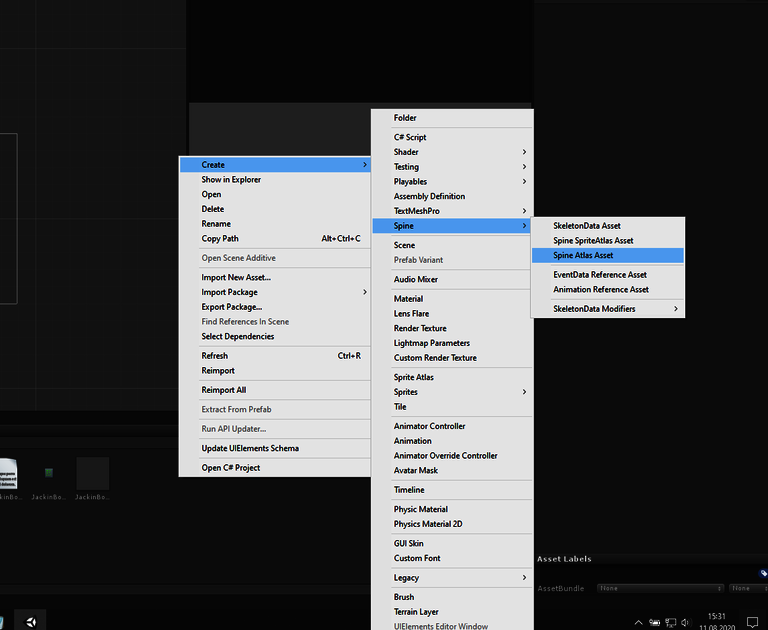Choose Copy Path
This screenshot has height=630, width=768.
(x=275, y=239)
